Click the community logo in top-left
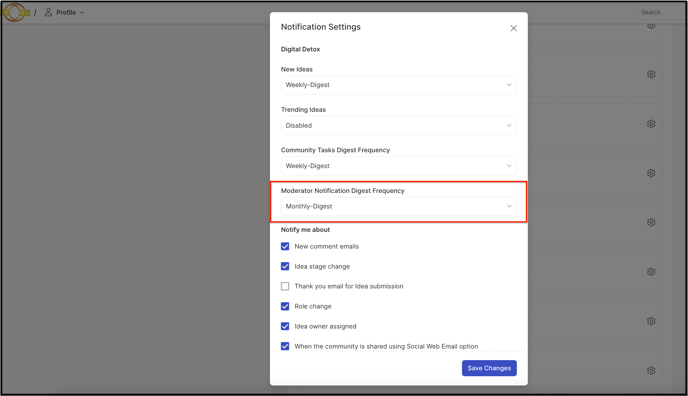This screenshot has width=688, height=396. [15, 12]
